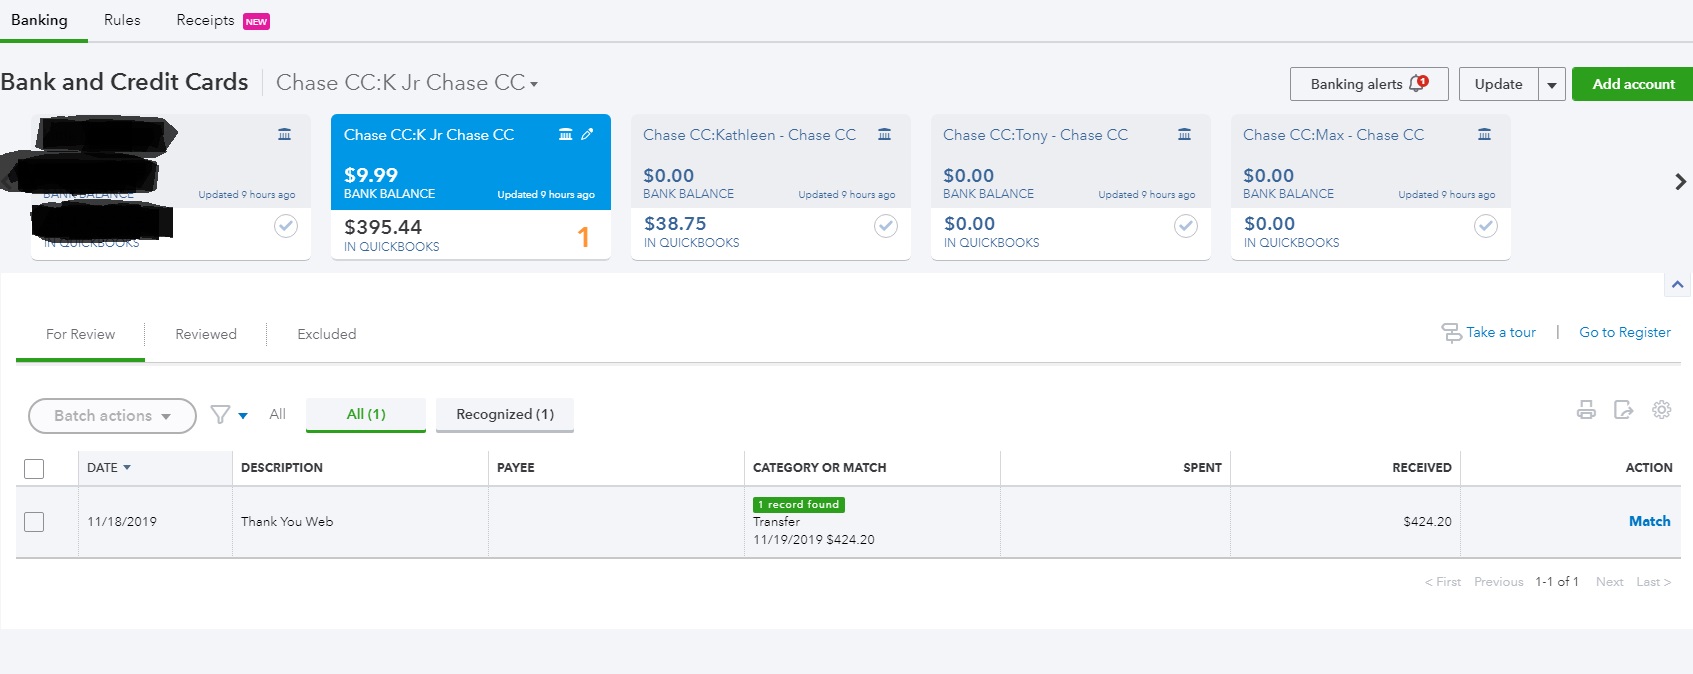This screenshot has height=674, width=1693.
Task: Switch to the Reviewed tab
Action: pos(206,334)
